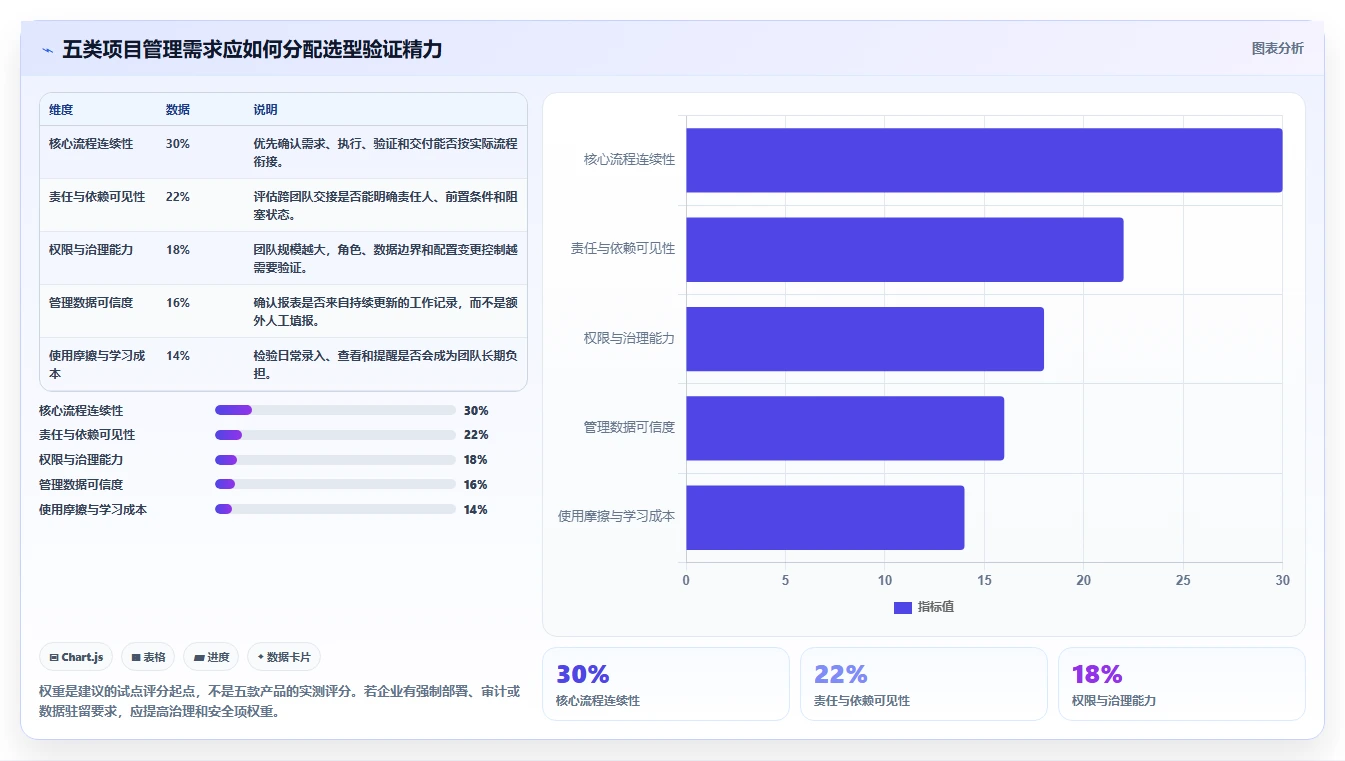Image resolution: width=1345 pixels, height=761 pixels.
Task: Click the 权限与治理能力 bar in the chart
Action: [865, 339]
